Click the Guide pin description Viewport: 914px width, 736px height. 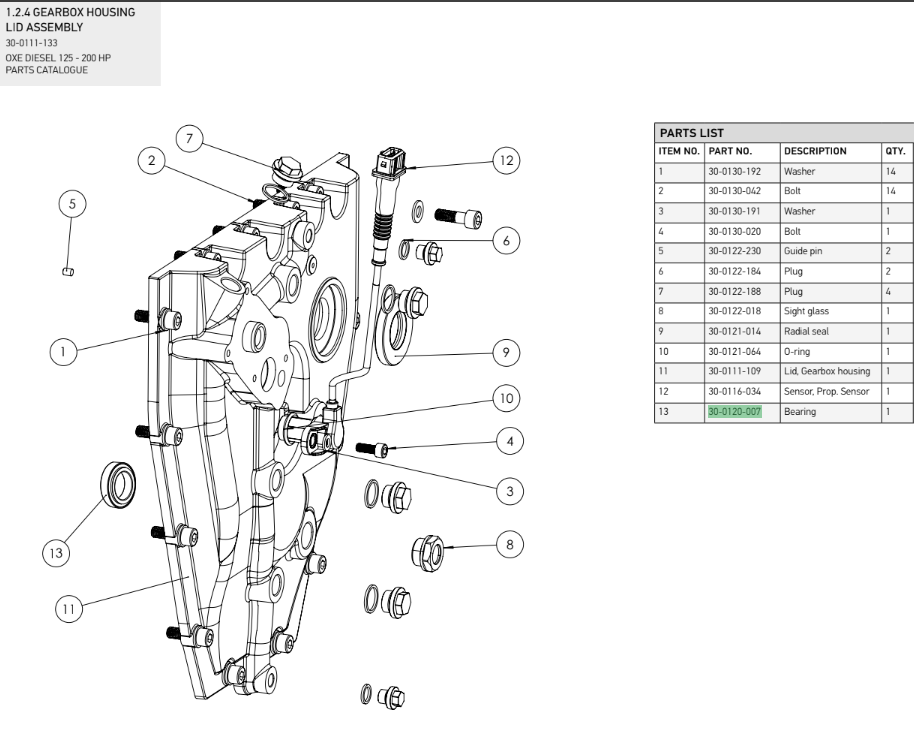pyautogui.click(x=803, y=251)
